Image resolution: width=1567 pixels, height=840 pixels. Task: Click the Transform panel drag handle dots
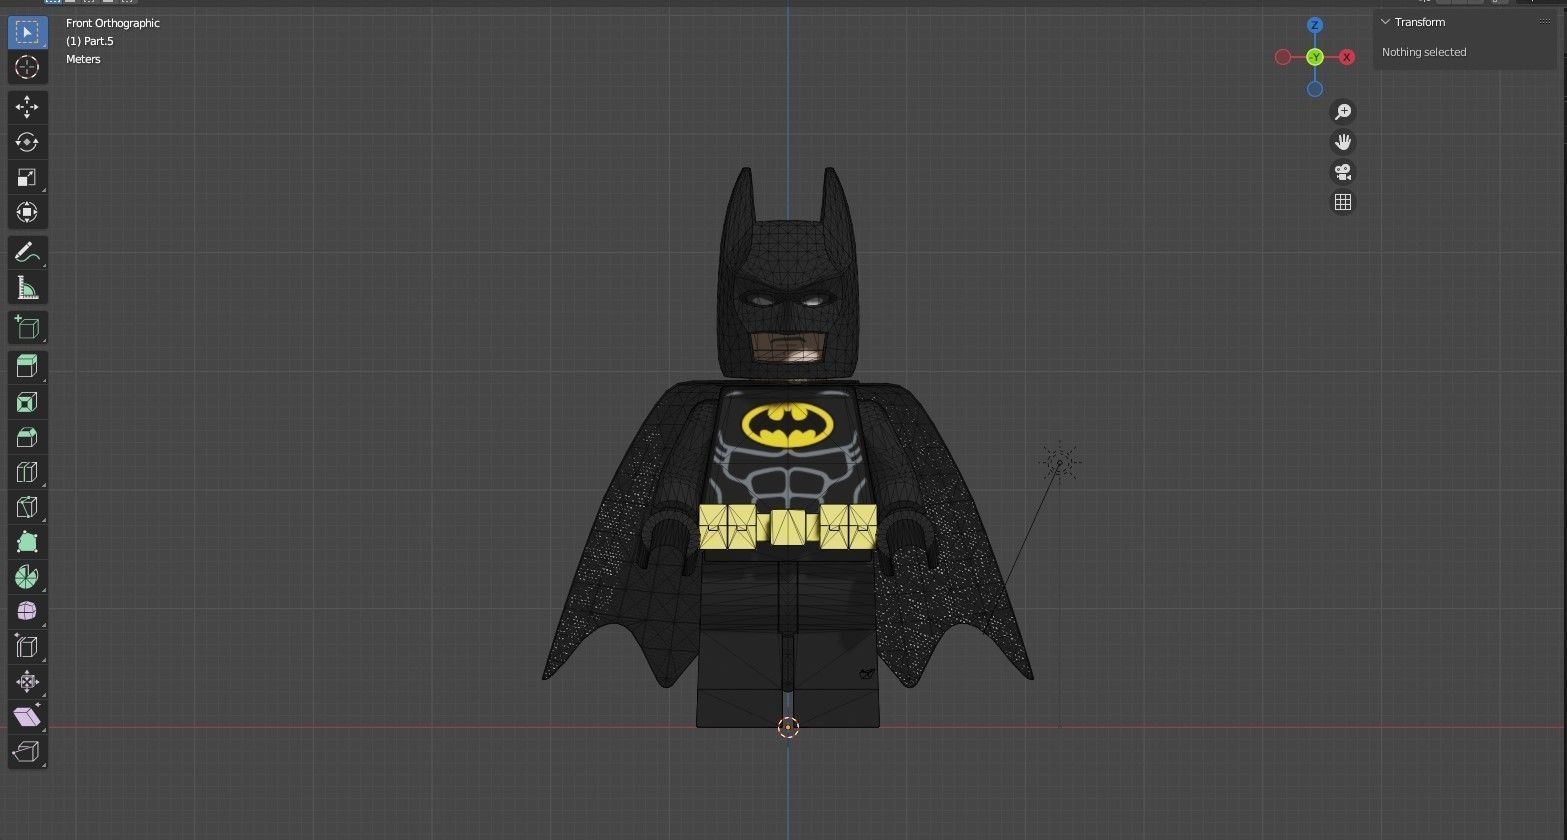click(1545, 21)
